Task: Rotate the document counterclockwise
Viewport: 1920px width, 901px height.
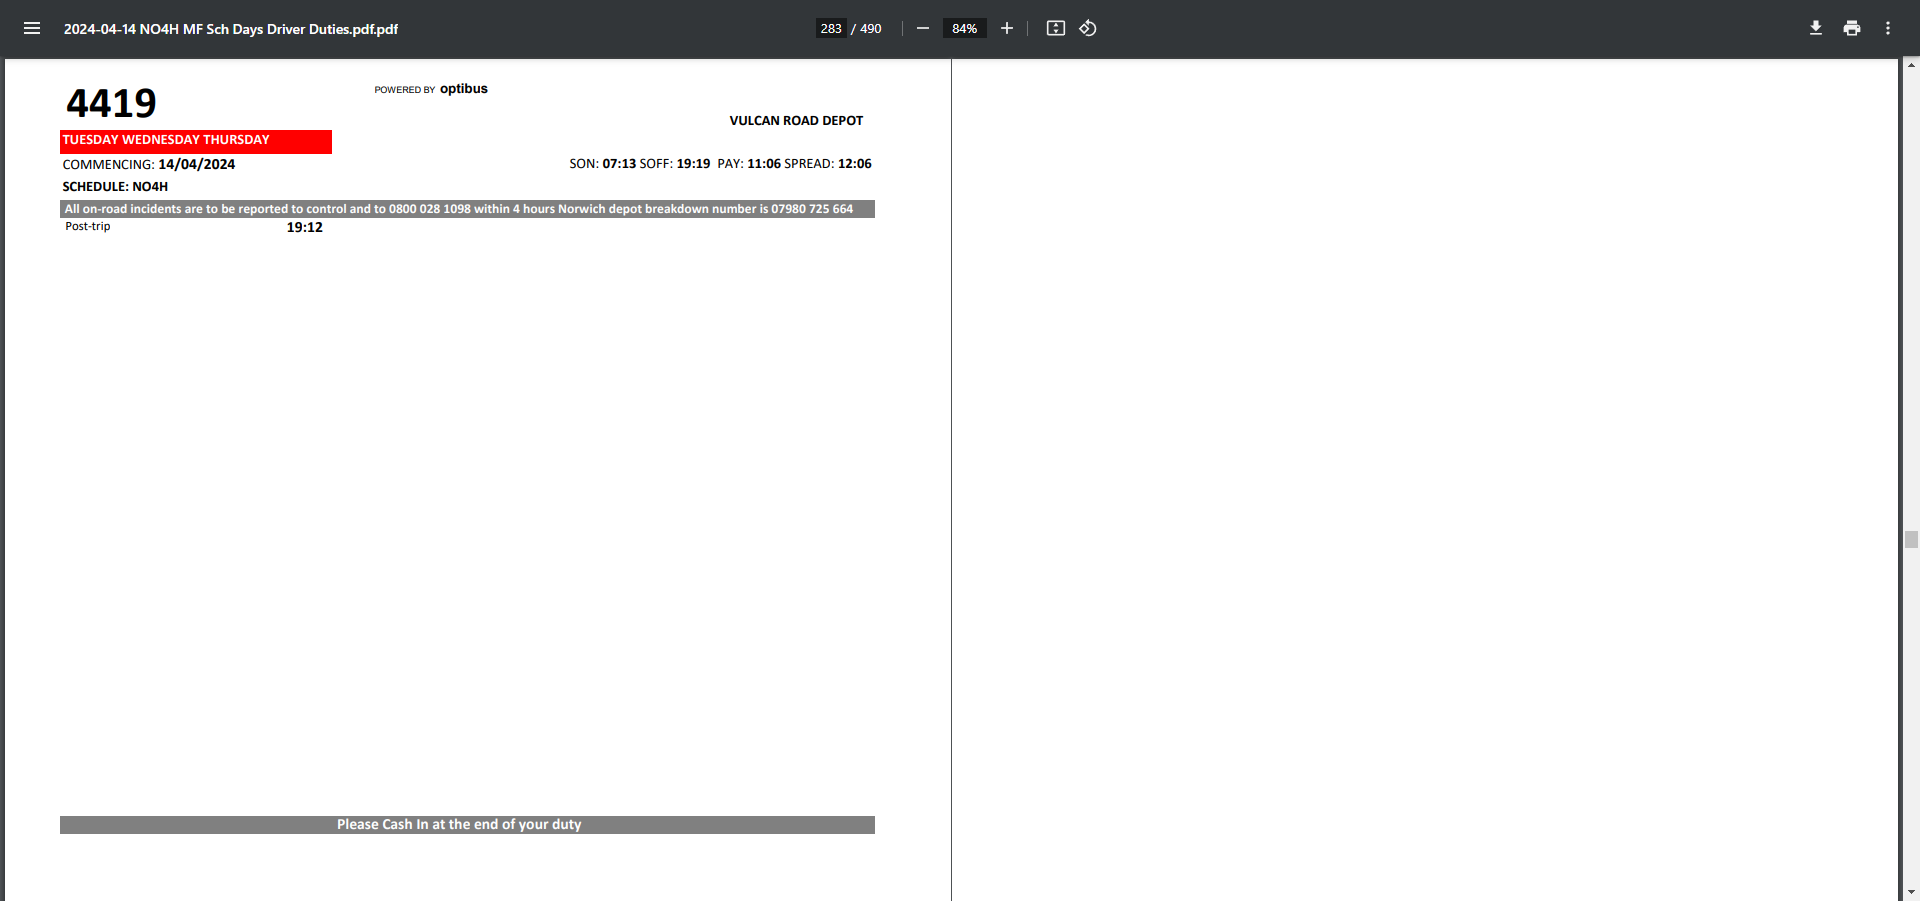Action: [x=1088, y=28]
